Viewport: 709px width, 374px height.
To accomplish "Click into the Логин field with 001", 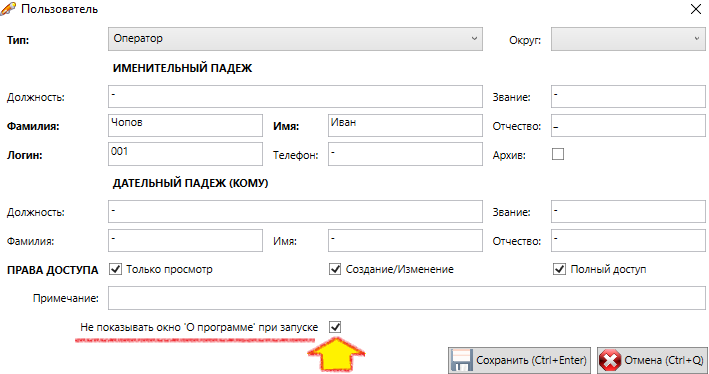I will [185, 154].
